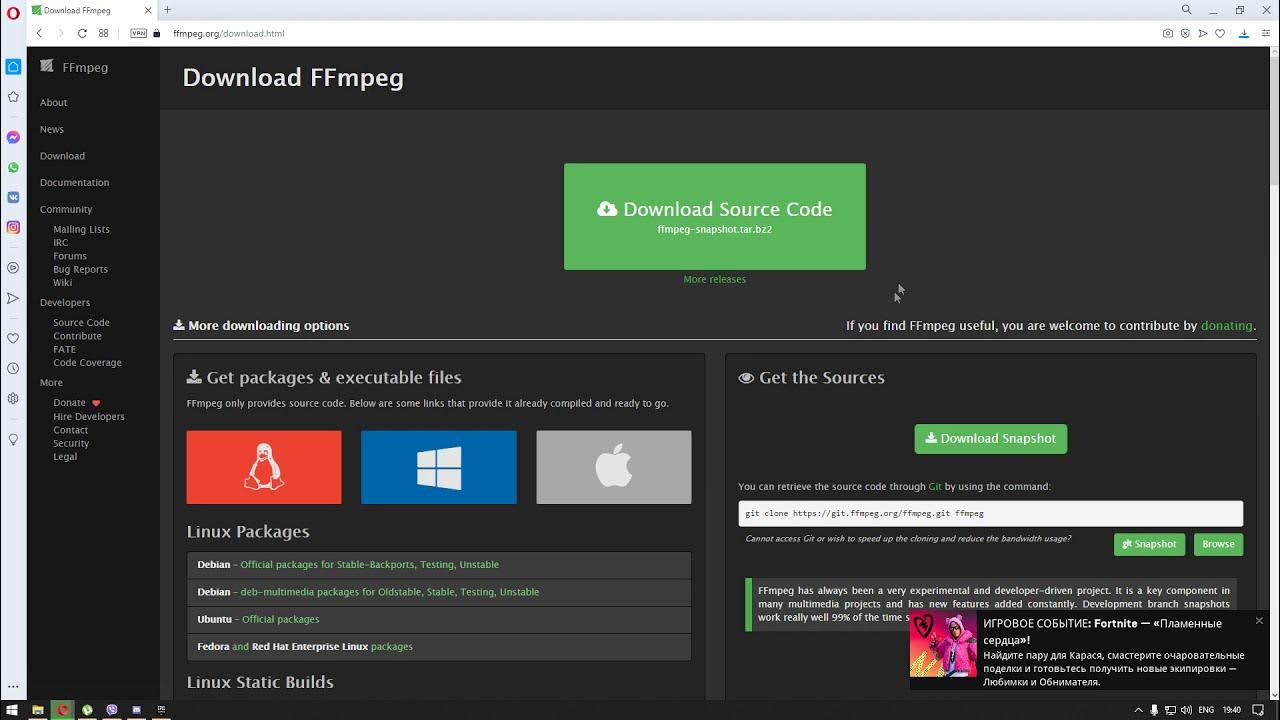Open the Download menu item
This screenshot has height=720, width=1280.
(62, 156)
